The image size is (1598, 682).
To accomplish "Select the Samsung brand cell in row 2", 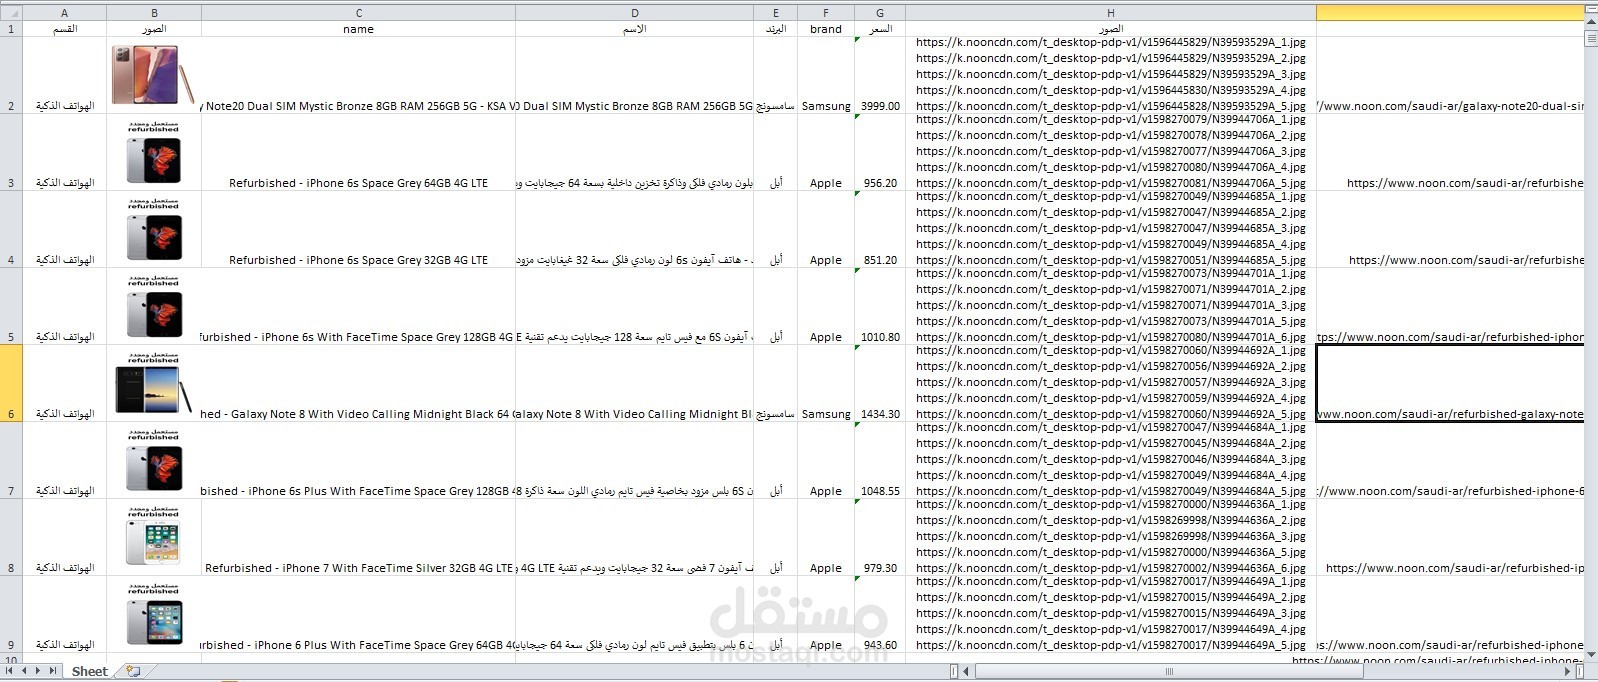I will click(x=826, y=76).
